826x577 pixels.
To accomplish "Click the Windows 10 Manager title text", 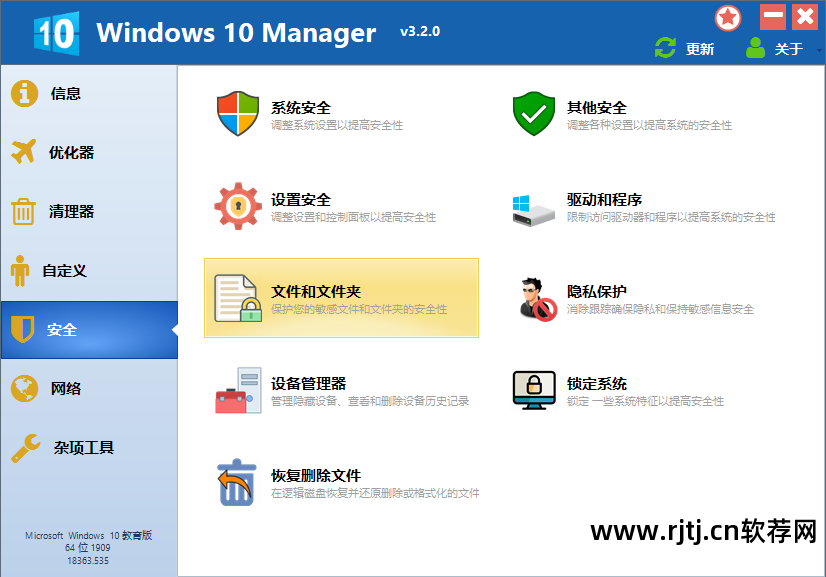I will click(236, 33).
